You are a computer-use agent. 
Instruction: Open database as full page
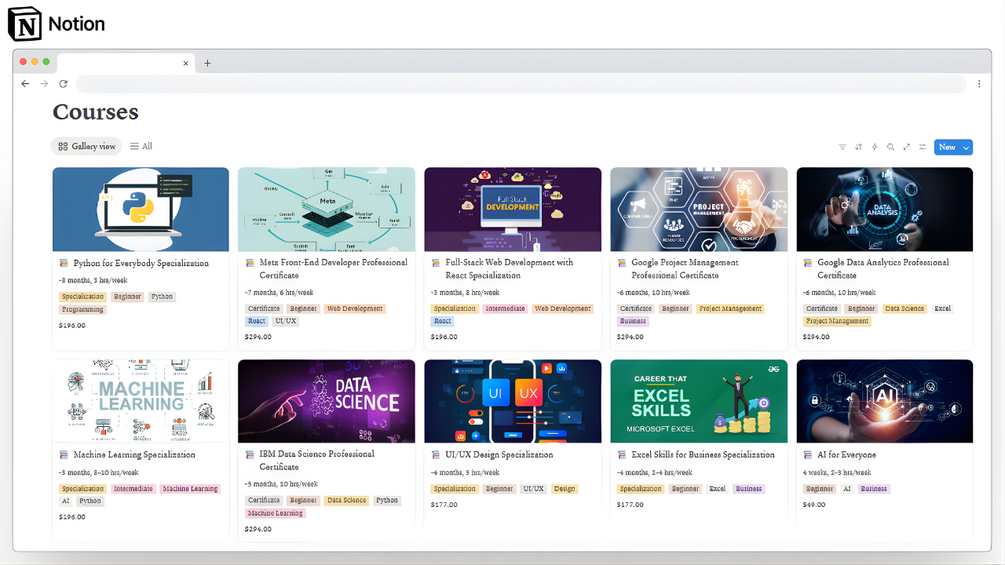(x=906, y=147)
